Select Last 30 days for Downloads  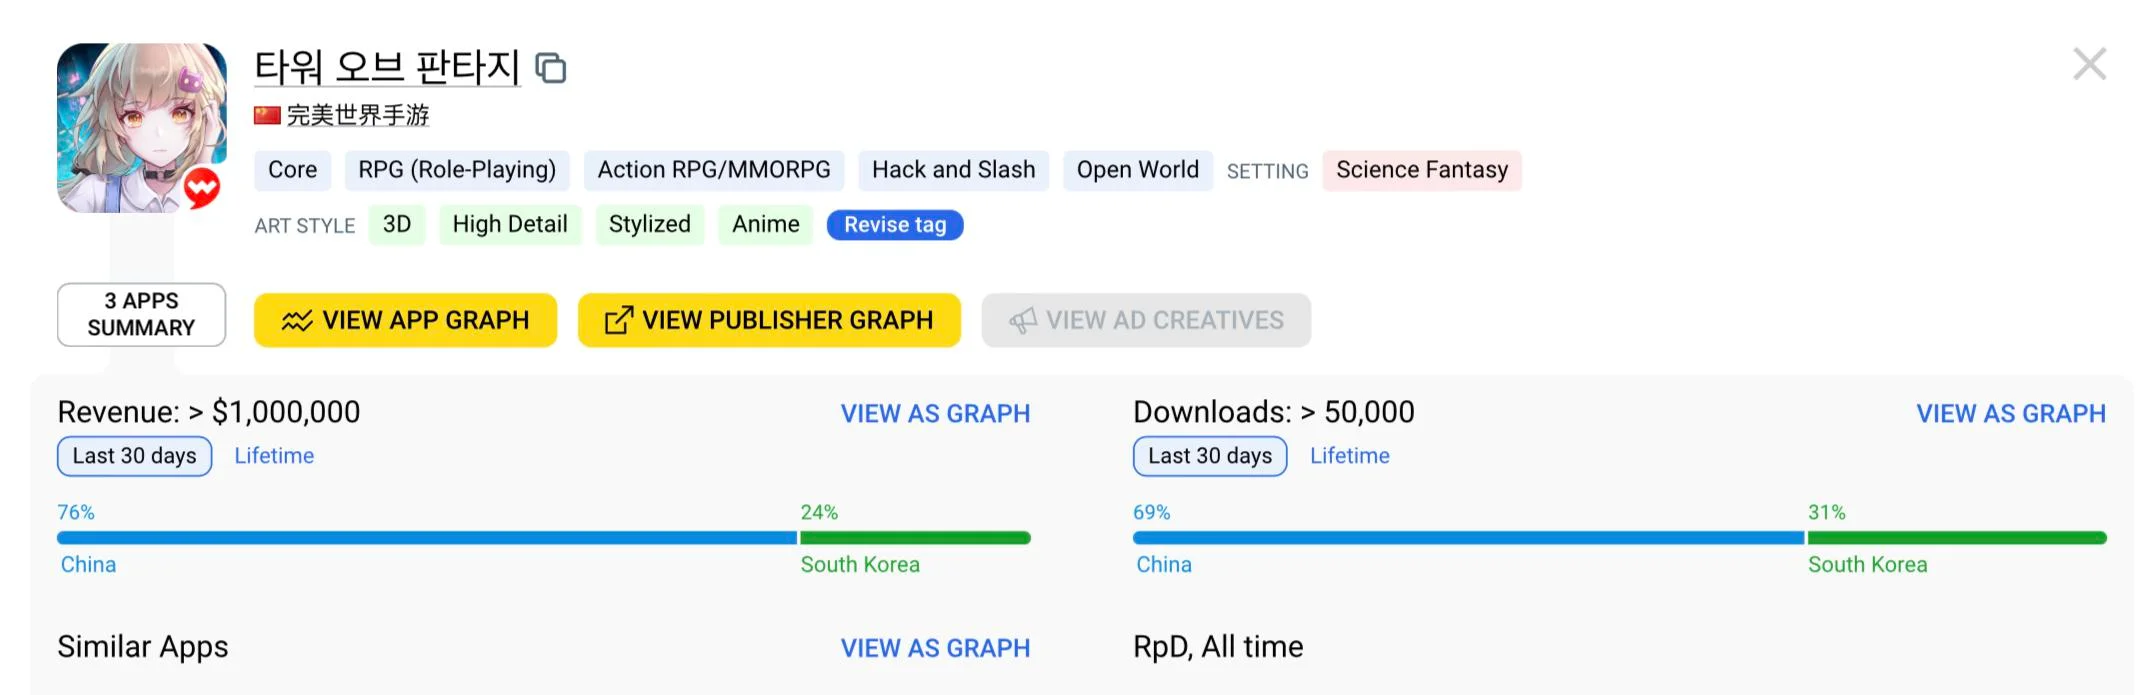[x=1210, y=456]
